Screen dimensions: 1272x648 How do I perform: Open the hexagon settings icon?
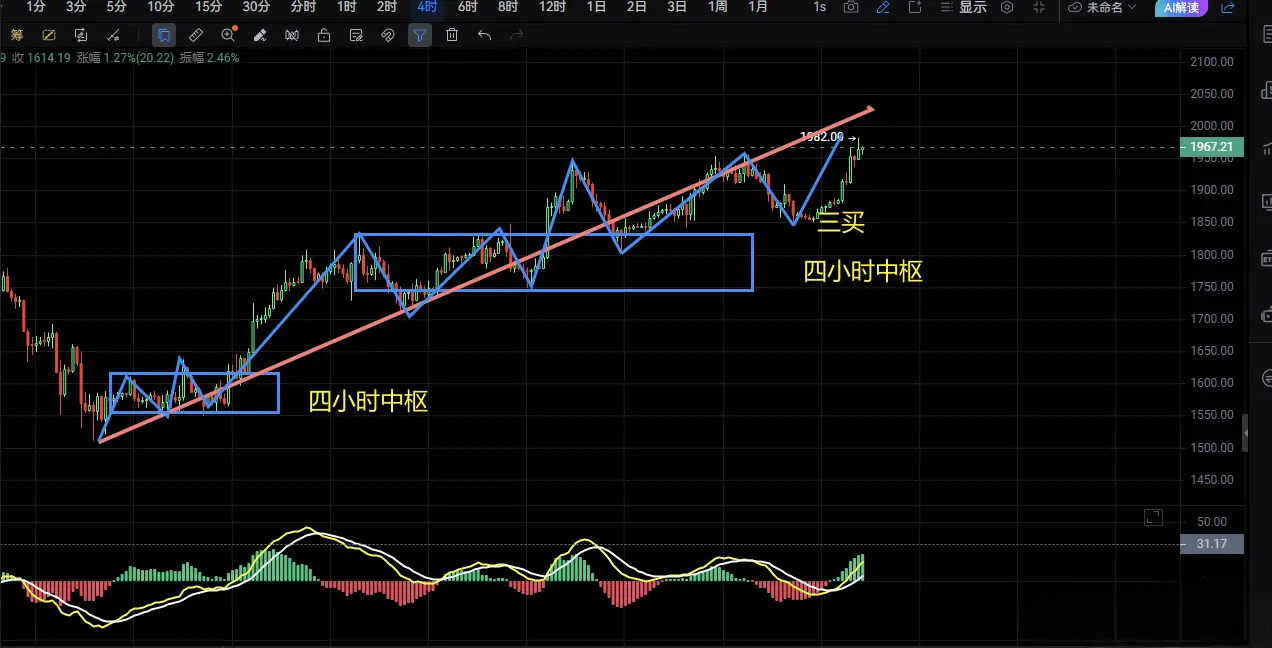1007,7
